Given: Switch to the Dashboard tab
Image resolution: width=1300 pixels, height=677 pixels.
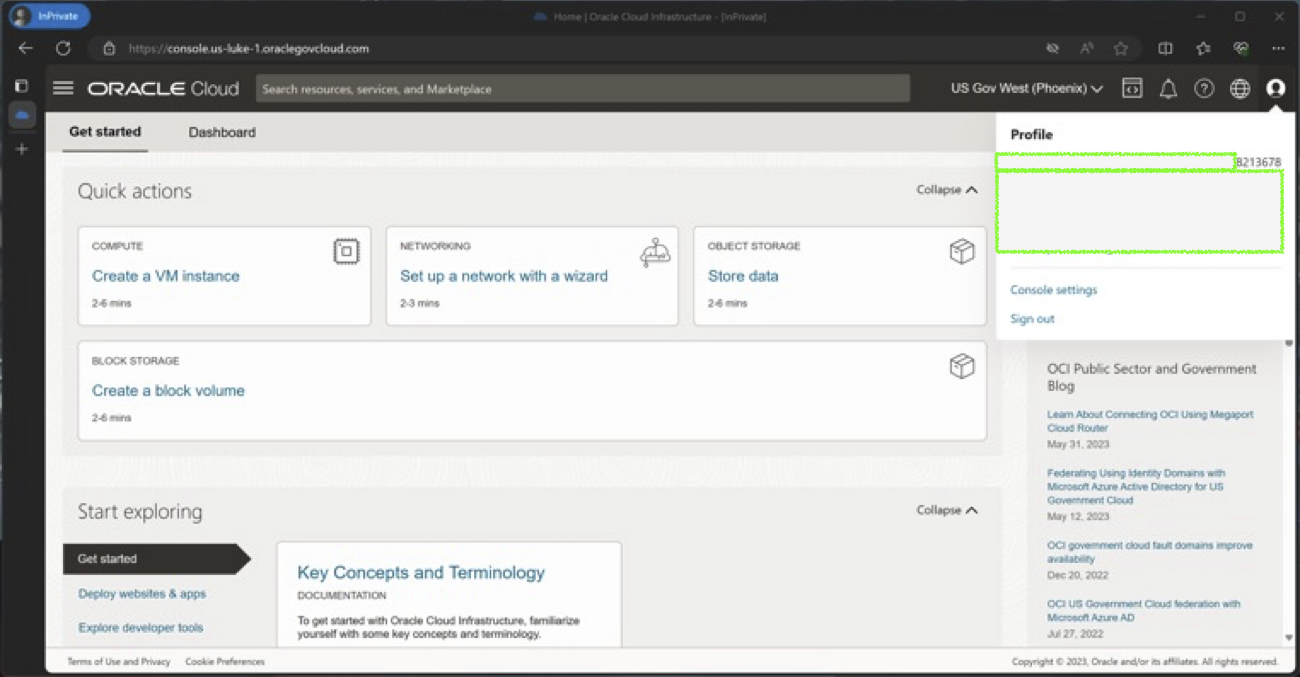Looking at the screenshot, I should pos(222,132).
